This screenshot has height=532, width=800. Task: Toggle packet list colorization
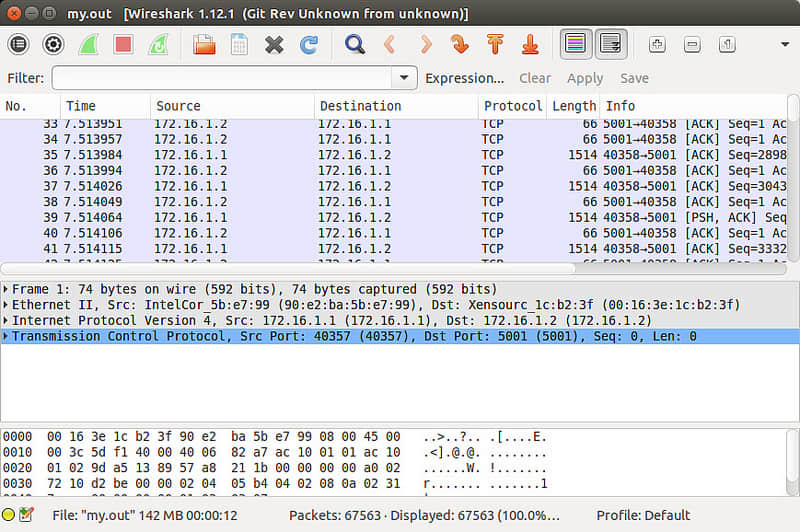pyautogui.click(x=575, y=44)
